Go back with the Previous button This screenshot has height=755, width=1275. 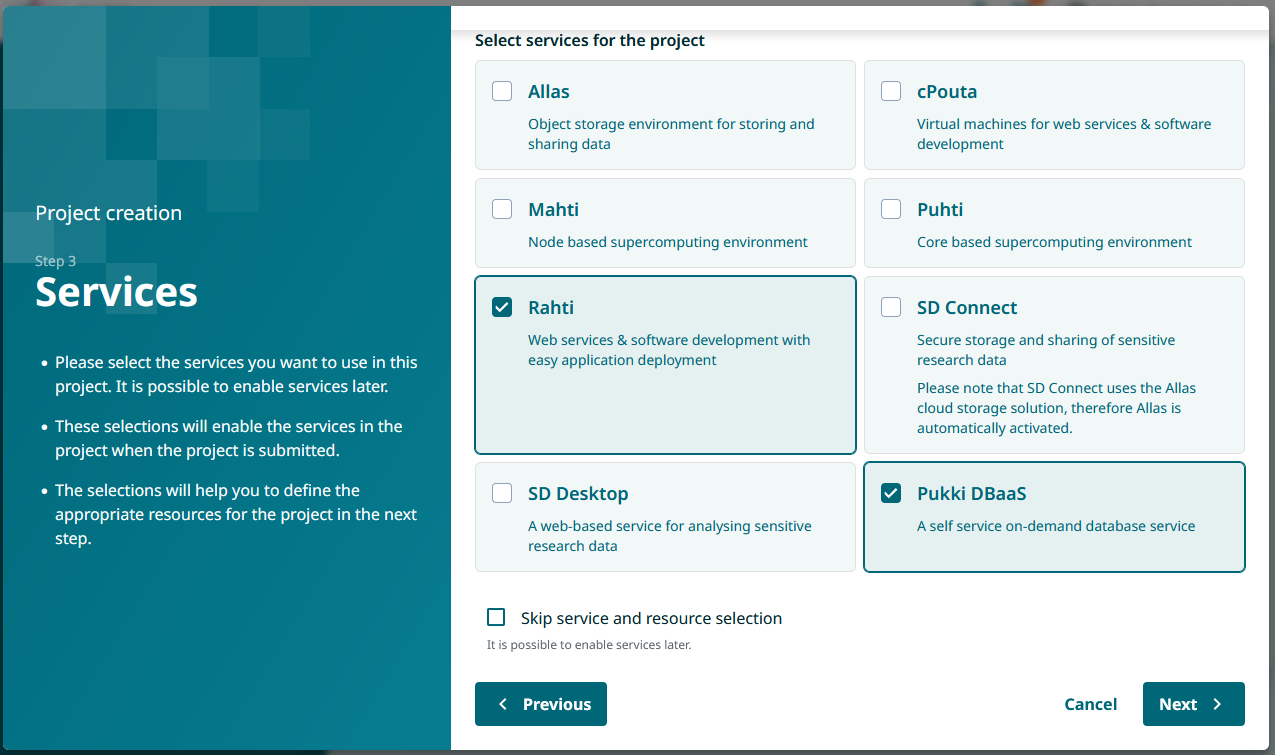pyautogui.click(x=541, y=704)
